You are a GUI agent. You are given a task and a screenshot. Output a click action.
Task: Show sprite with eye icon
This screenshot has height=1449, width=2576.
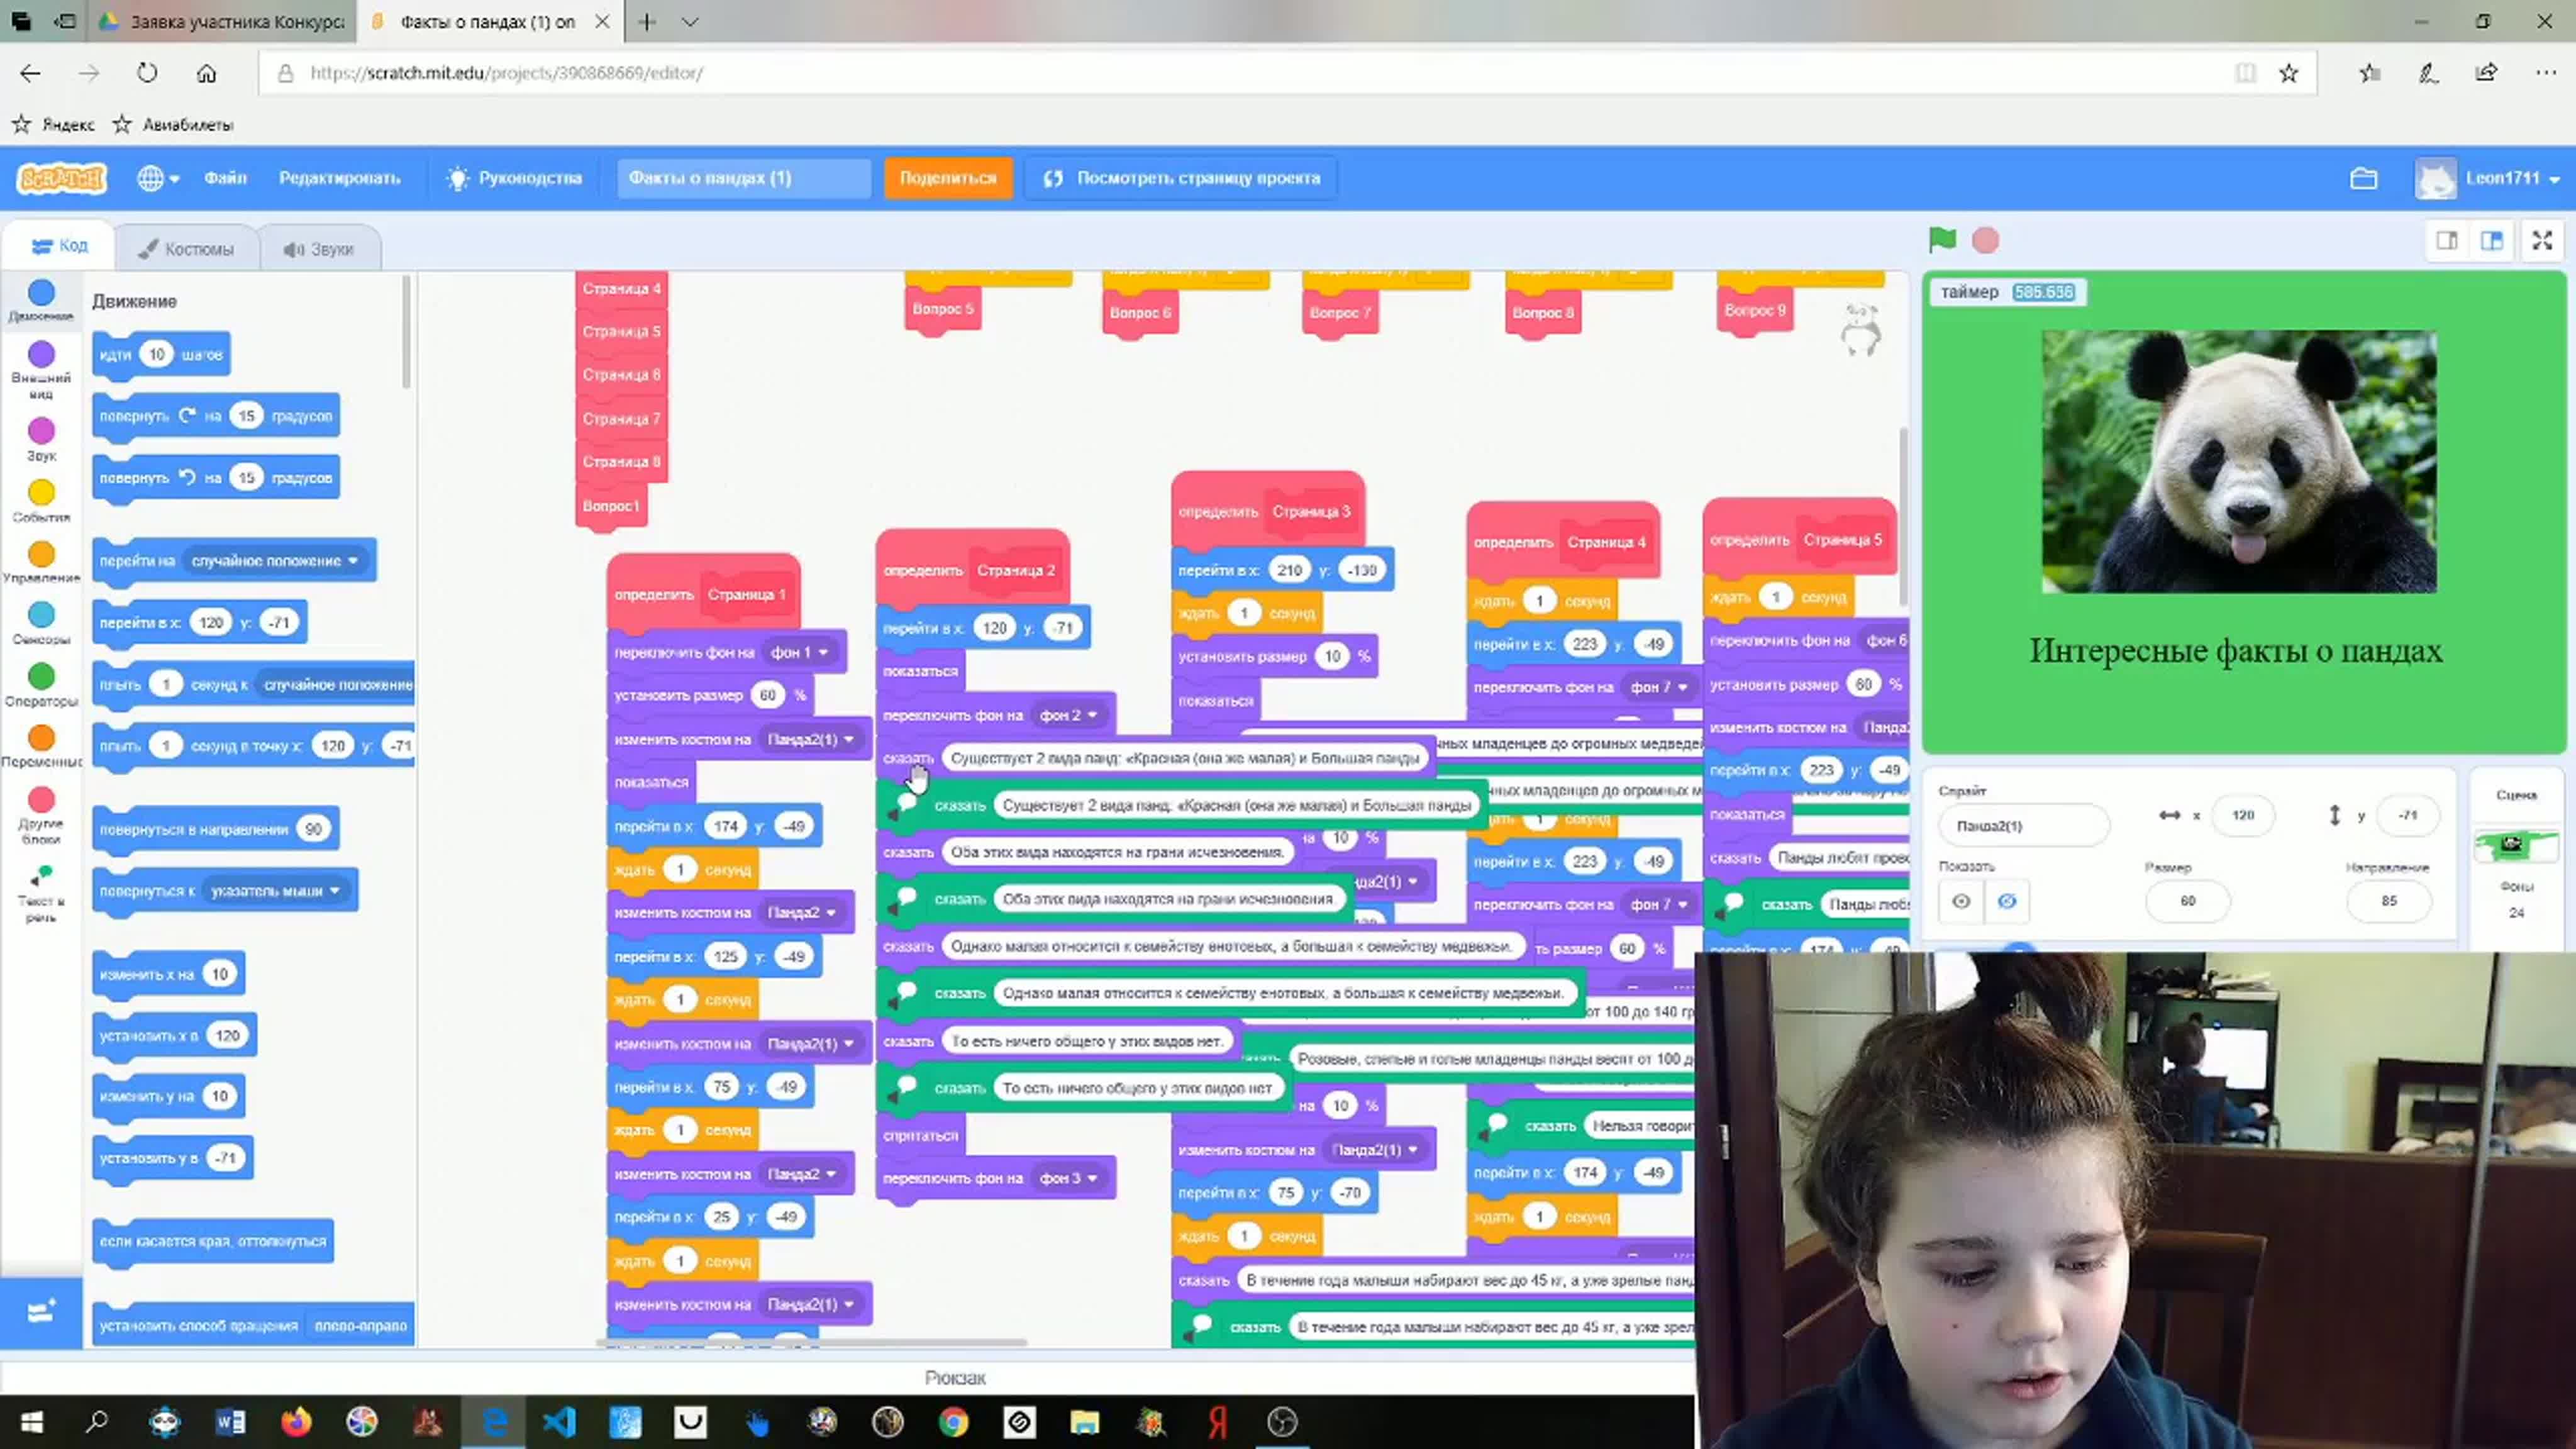pyautogui.click(x=1961, y=901)
